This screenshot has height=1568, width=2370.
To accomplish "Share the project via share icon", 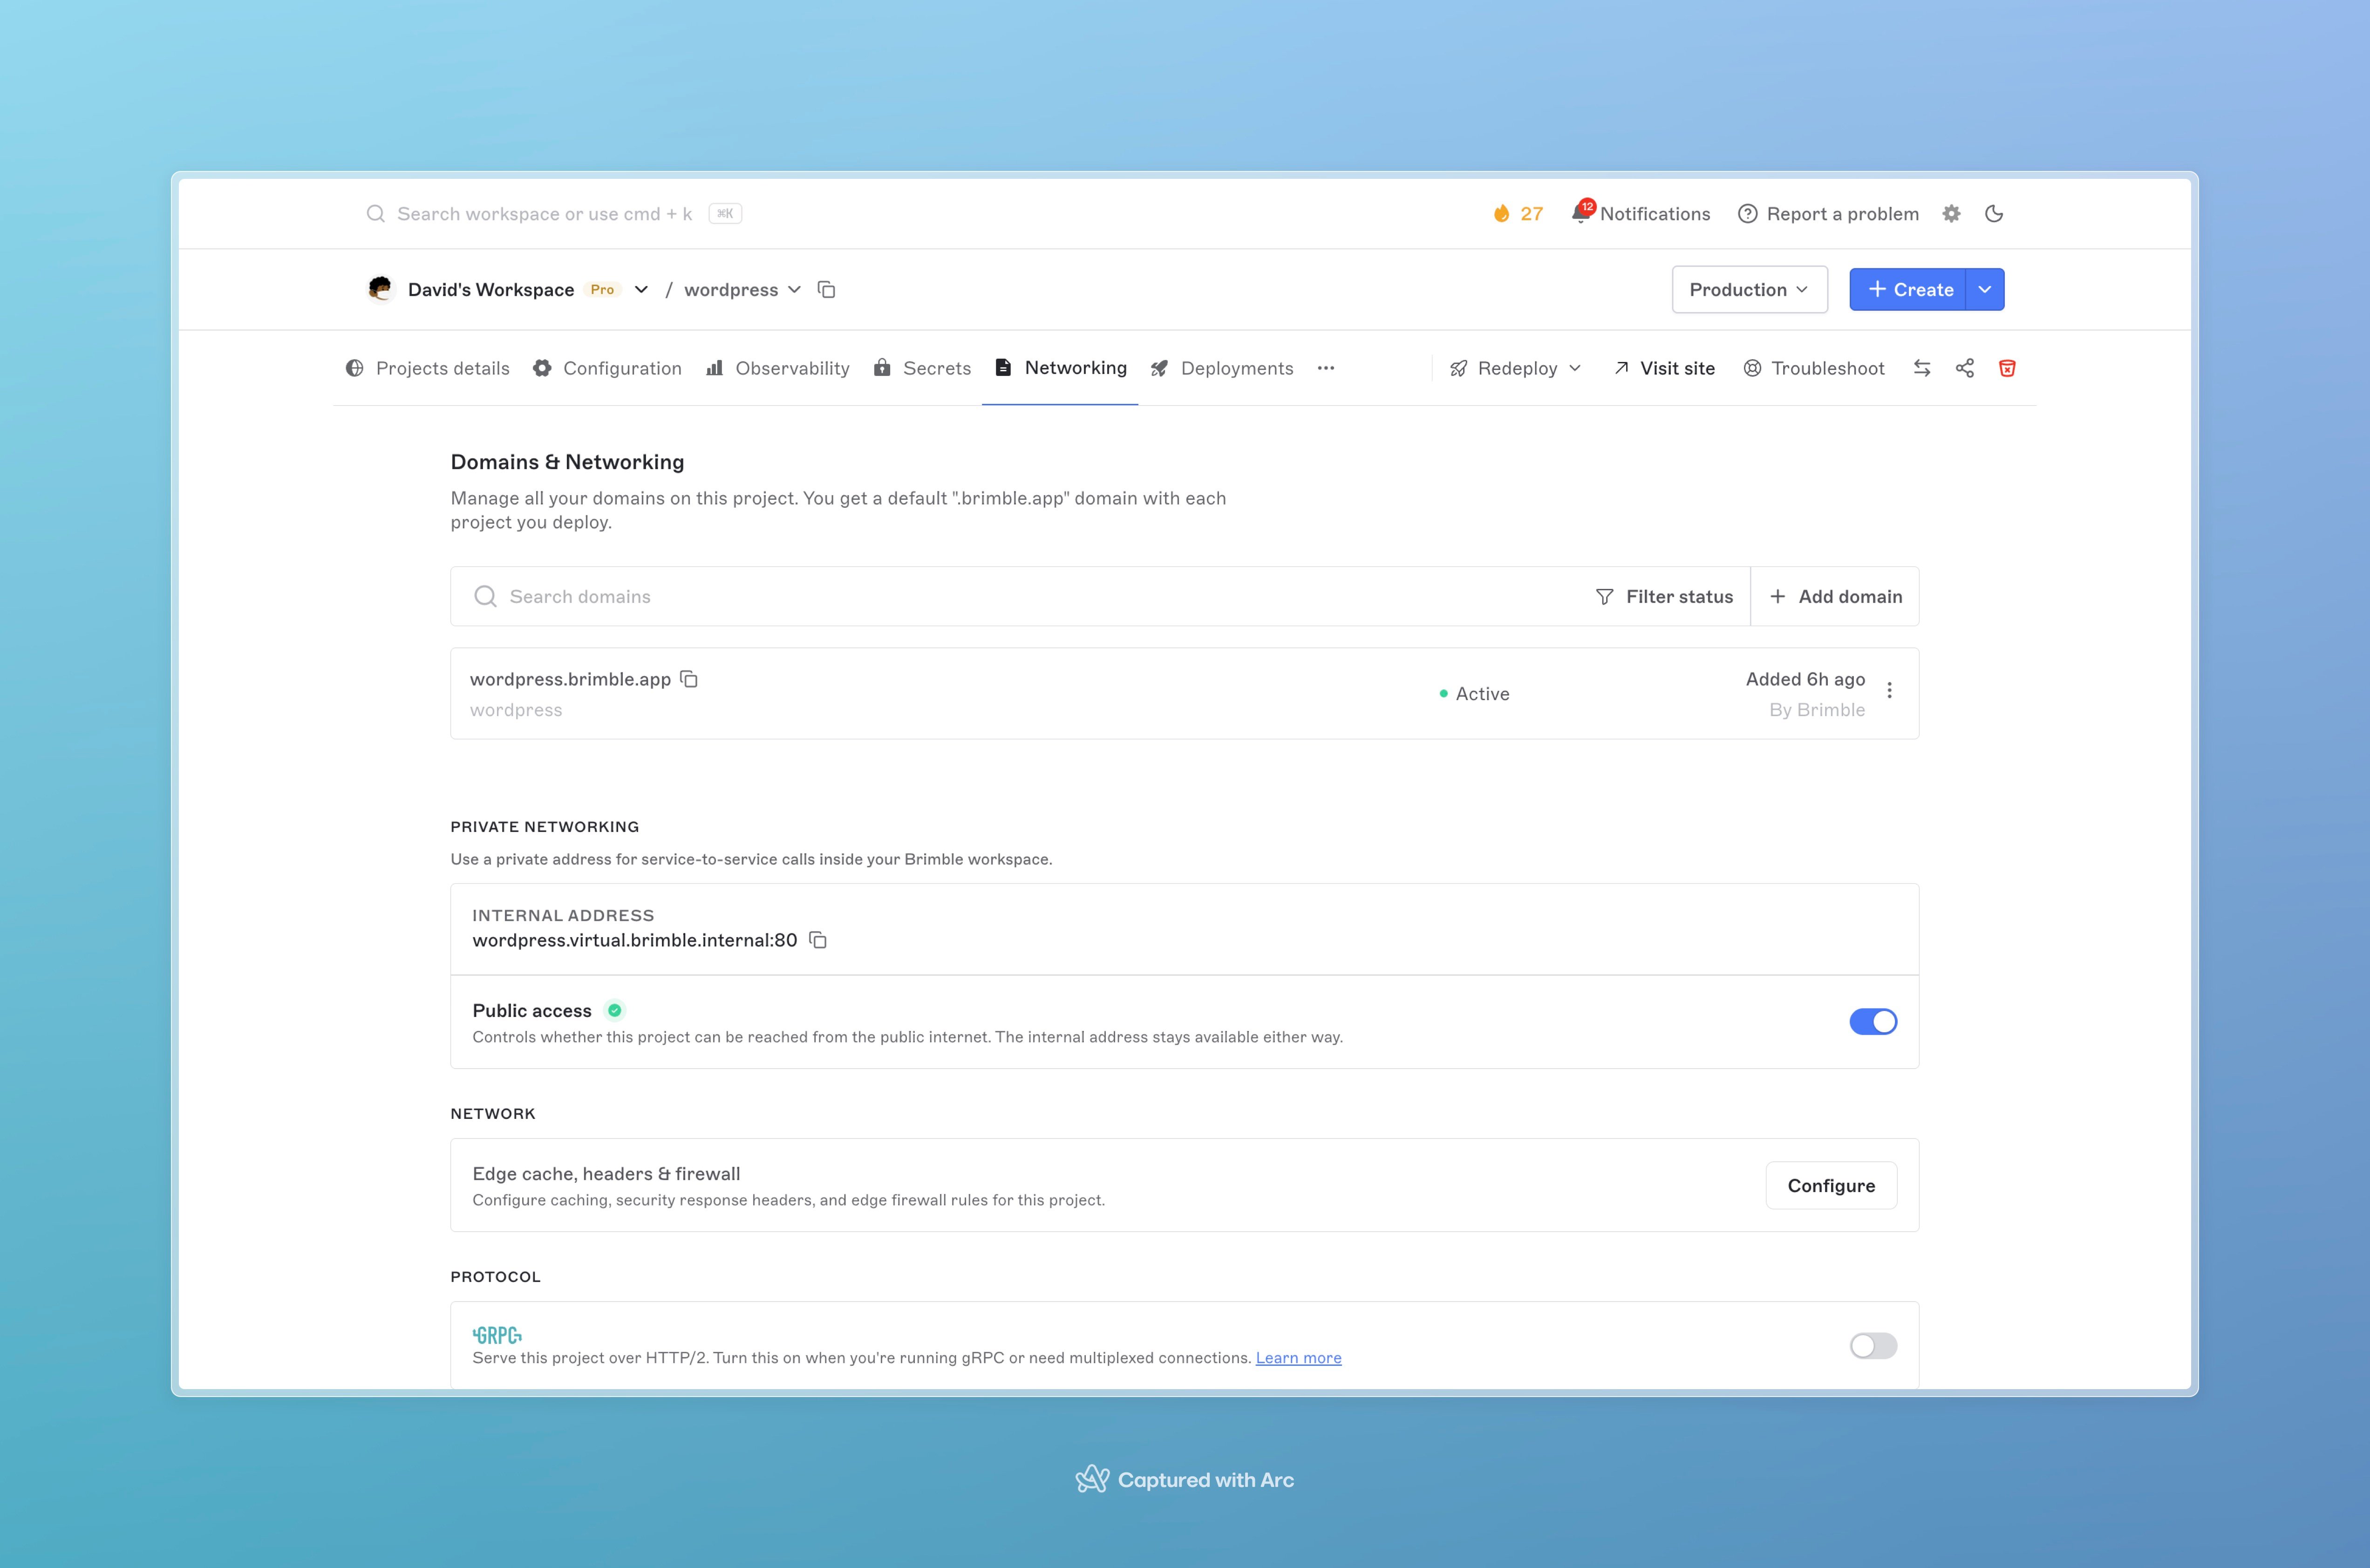I will tap(1965, 368).
